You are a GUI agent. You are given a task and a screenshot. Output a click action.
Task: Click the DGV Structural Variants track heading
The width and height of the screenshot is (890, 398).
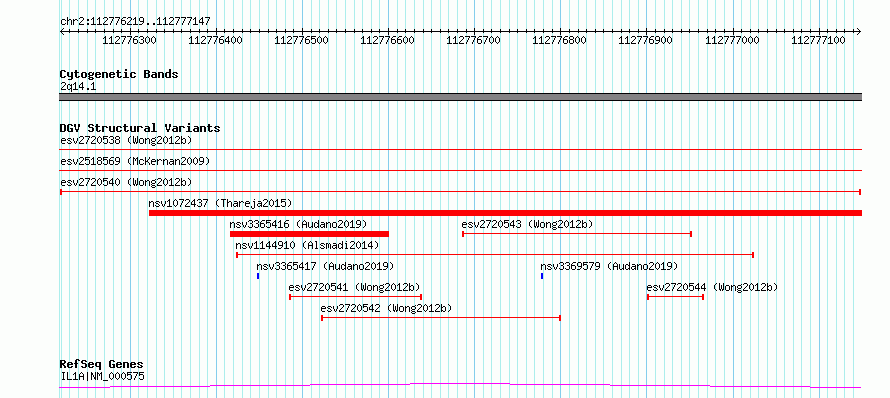(x=140, y=128)
